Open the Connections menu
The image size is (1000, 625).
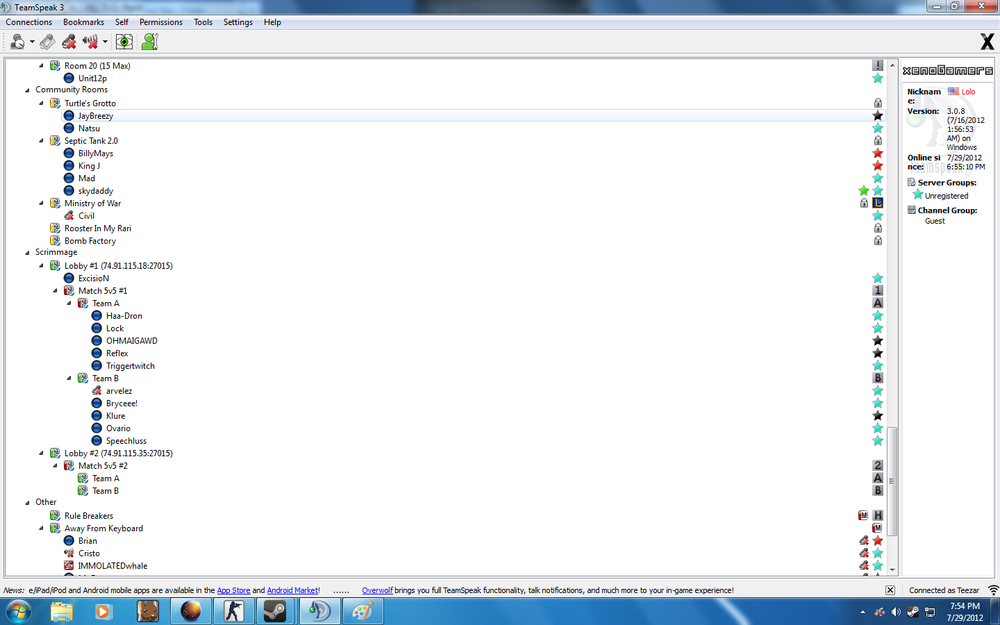(x=29, y=22)
